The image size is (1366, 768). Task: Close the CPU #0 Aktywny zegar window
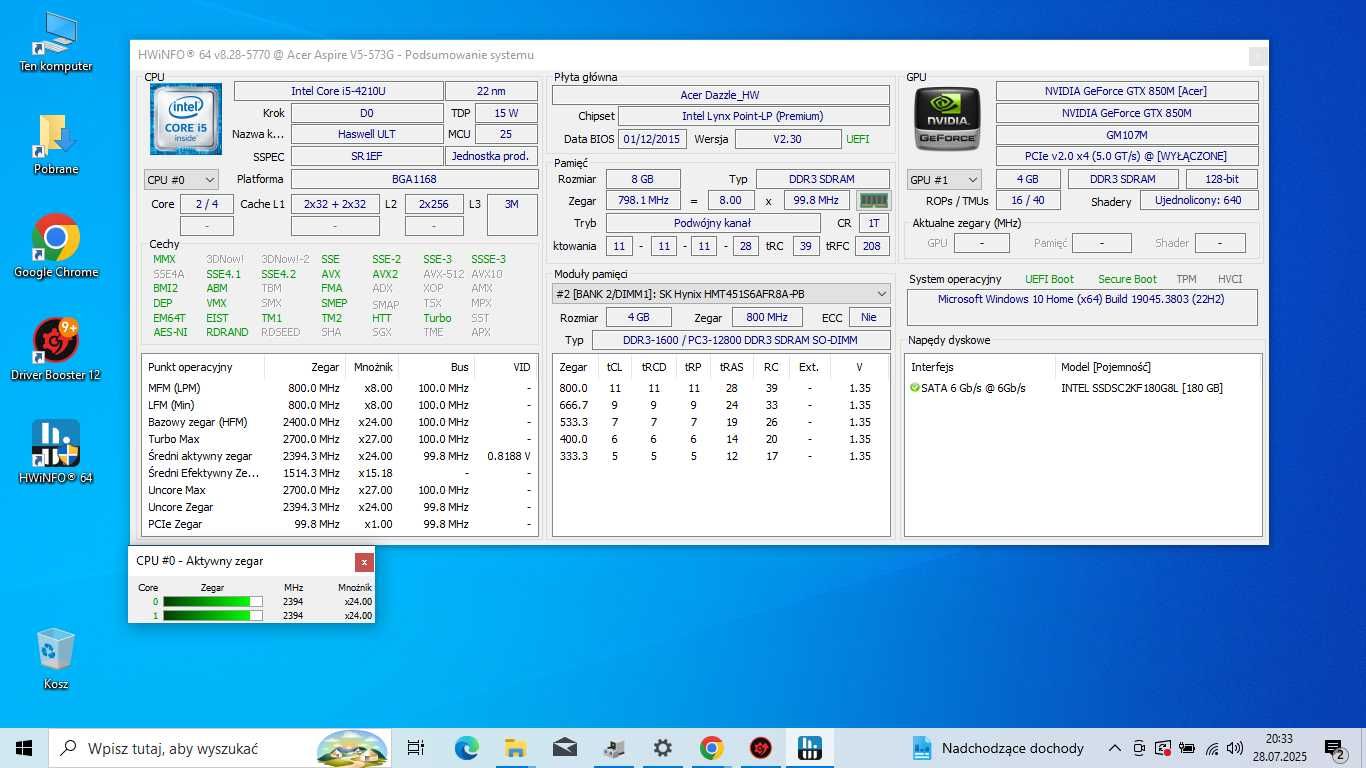point(365,562)
